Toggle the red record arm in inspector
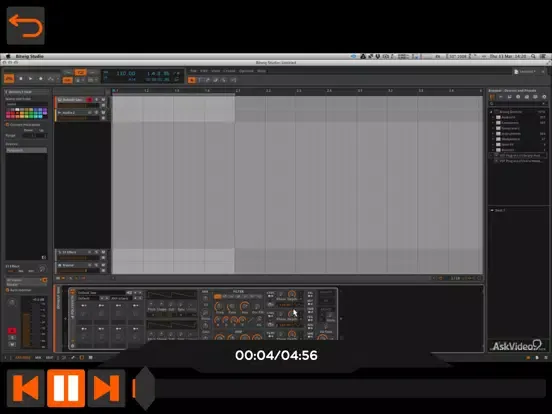Screen dimensions: 552x414 tap(12, 331)
